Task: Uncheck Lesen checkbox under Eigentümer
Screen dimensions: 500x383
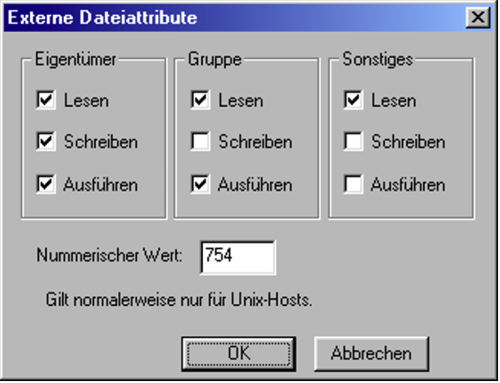Action: click(46, 100)
